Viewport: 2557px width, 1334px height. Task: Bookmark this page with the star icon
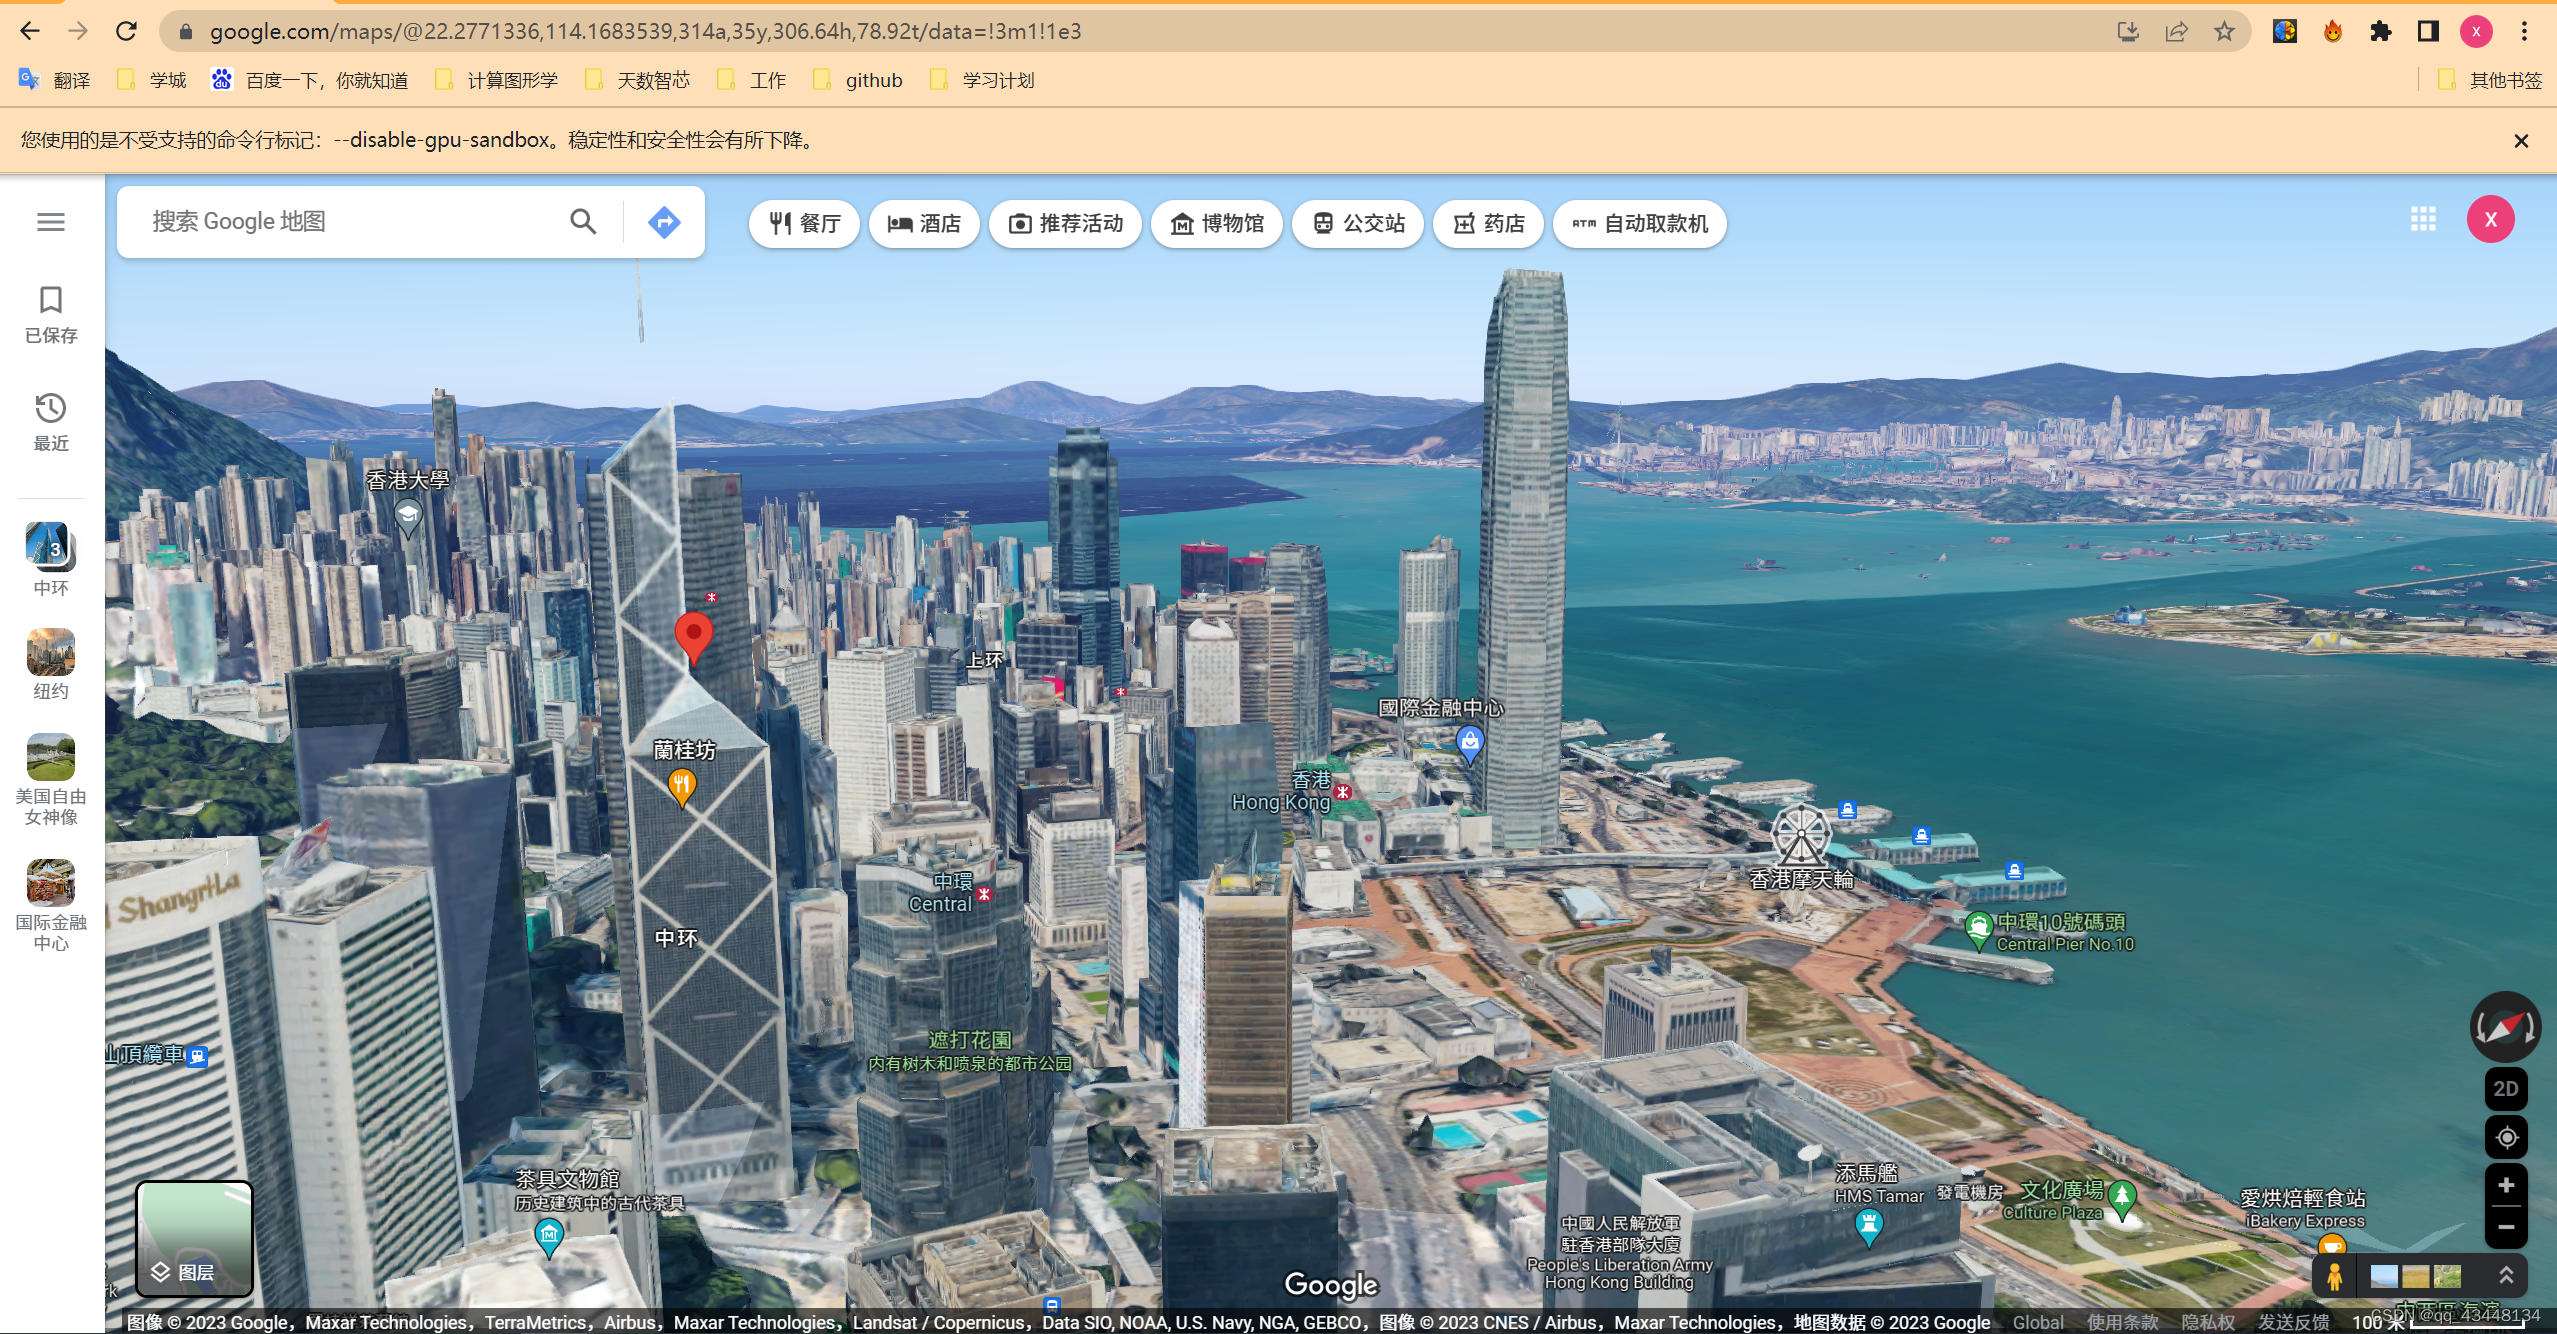click(2224, 32)
